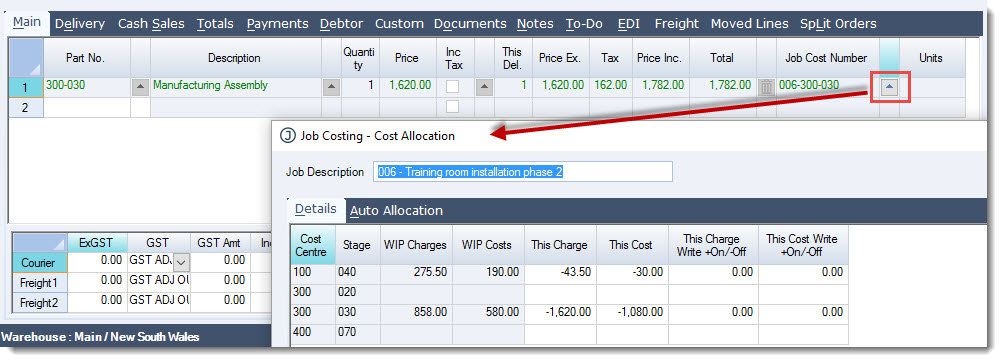The height and width of the screenshot is (362, 1002).
Task: Open the Cash Sales tab
Action: click(151, 24)
